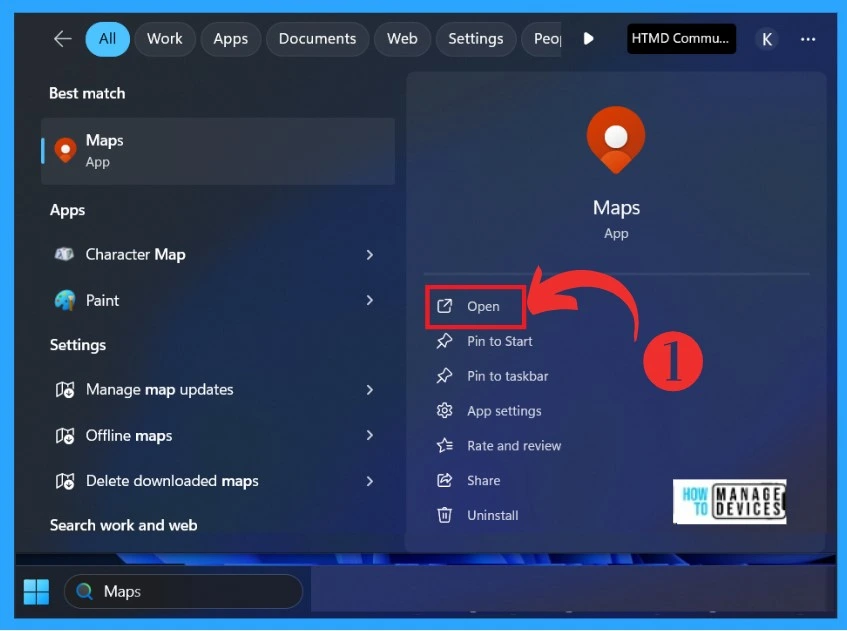Expand the Offline maps chevron
This screenshot has width=847, height=631.
coord(370,435)
